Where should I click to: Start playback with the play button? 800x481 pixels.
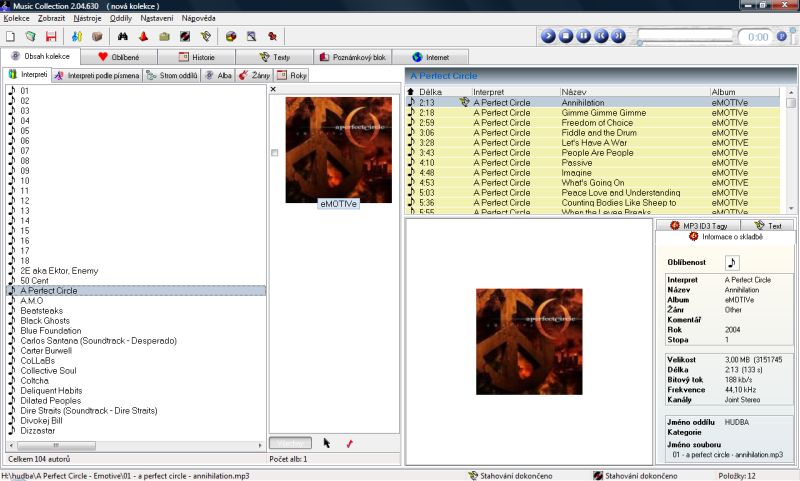pyautogui.click(x=548, y=36)
